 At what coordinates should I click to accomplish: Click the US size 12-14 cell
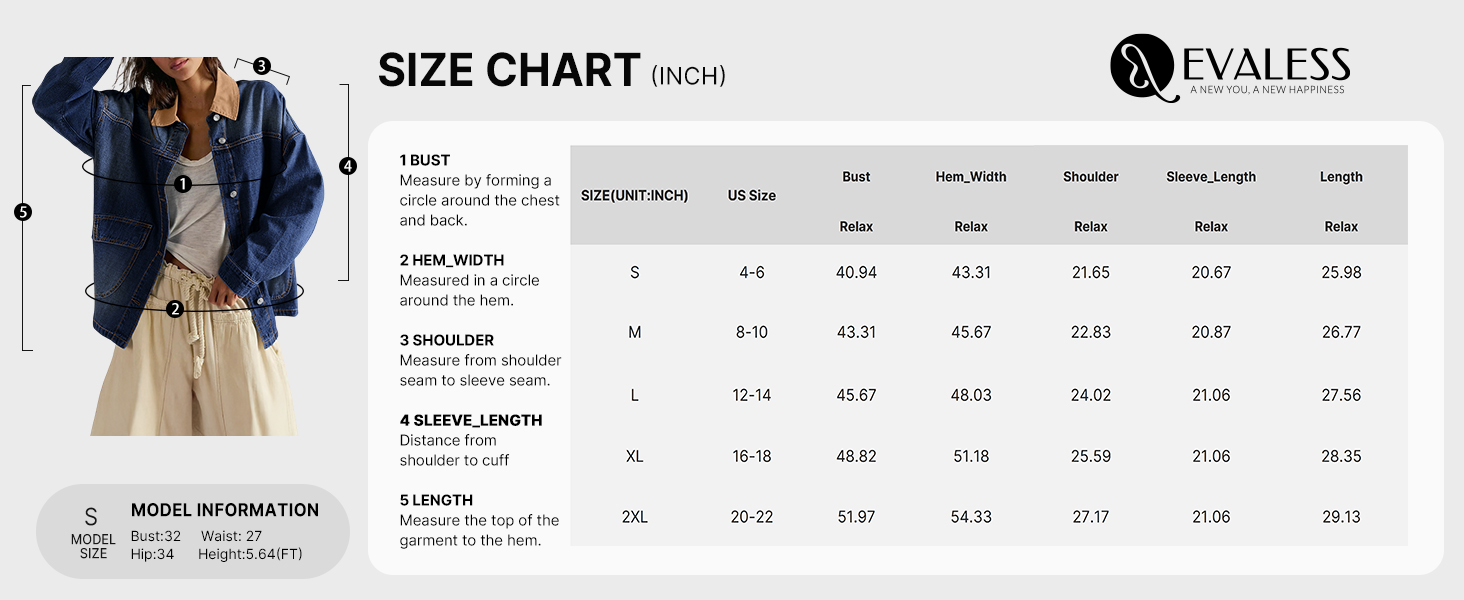pos(752,396)
